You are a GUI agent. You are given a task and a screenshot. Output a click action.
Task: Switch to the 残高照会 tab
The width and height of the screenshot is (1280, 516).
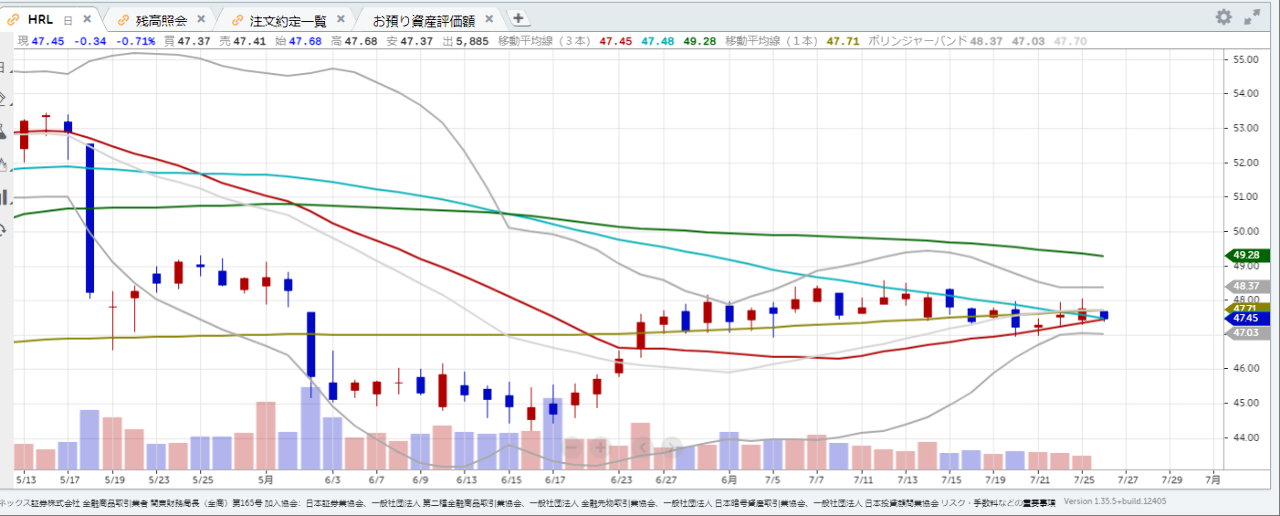coord(160,19)
